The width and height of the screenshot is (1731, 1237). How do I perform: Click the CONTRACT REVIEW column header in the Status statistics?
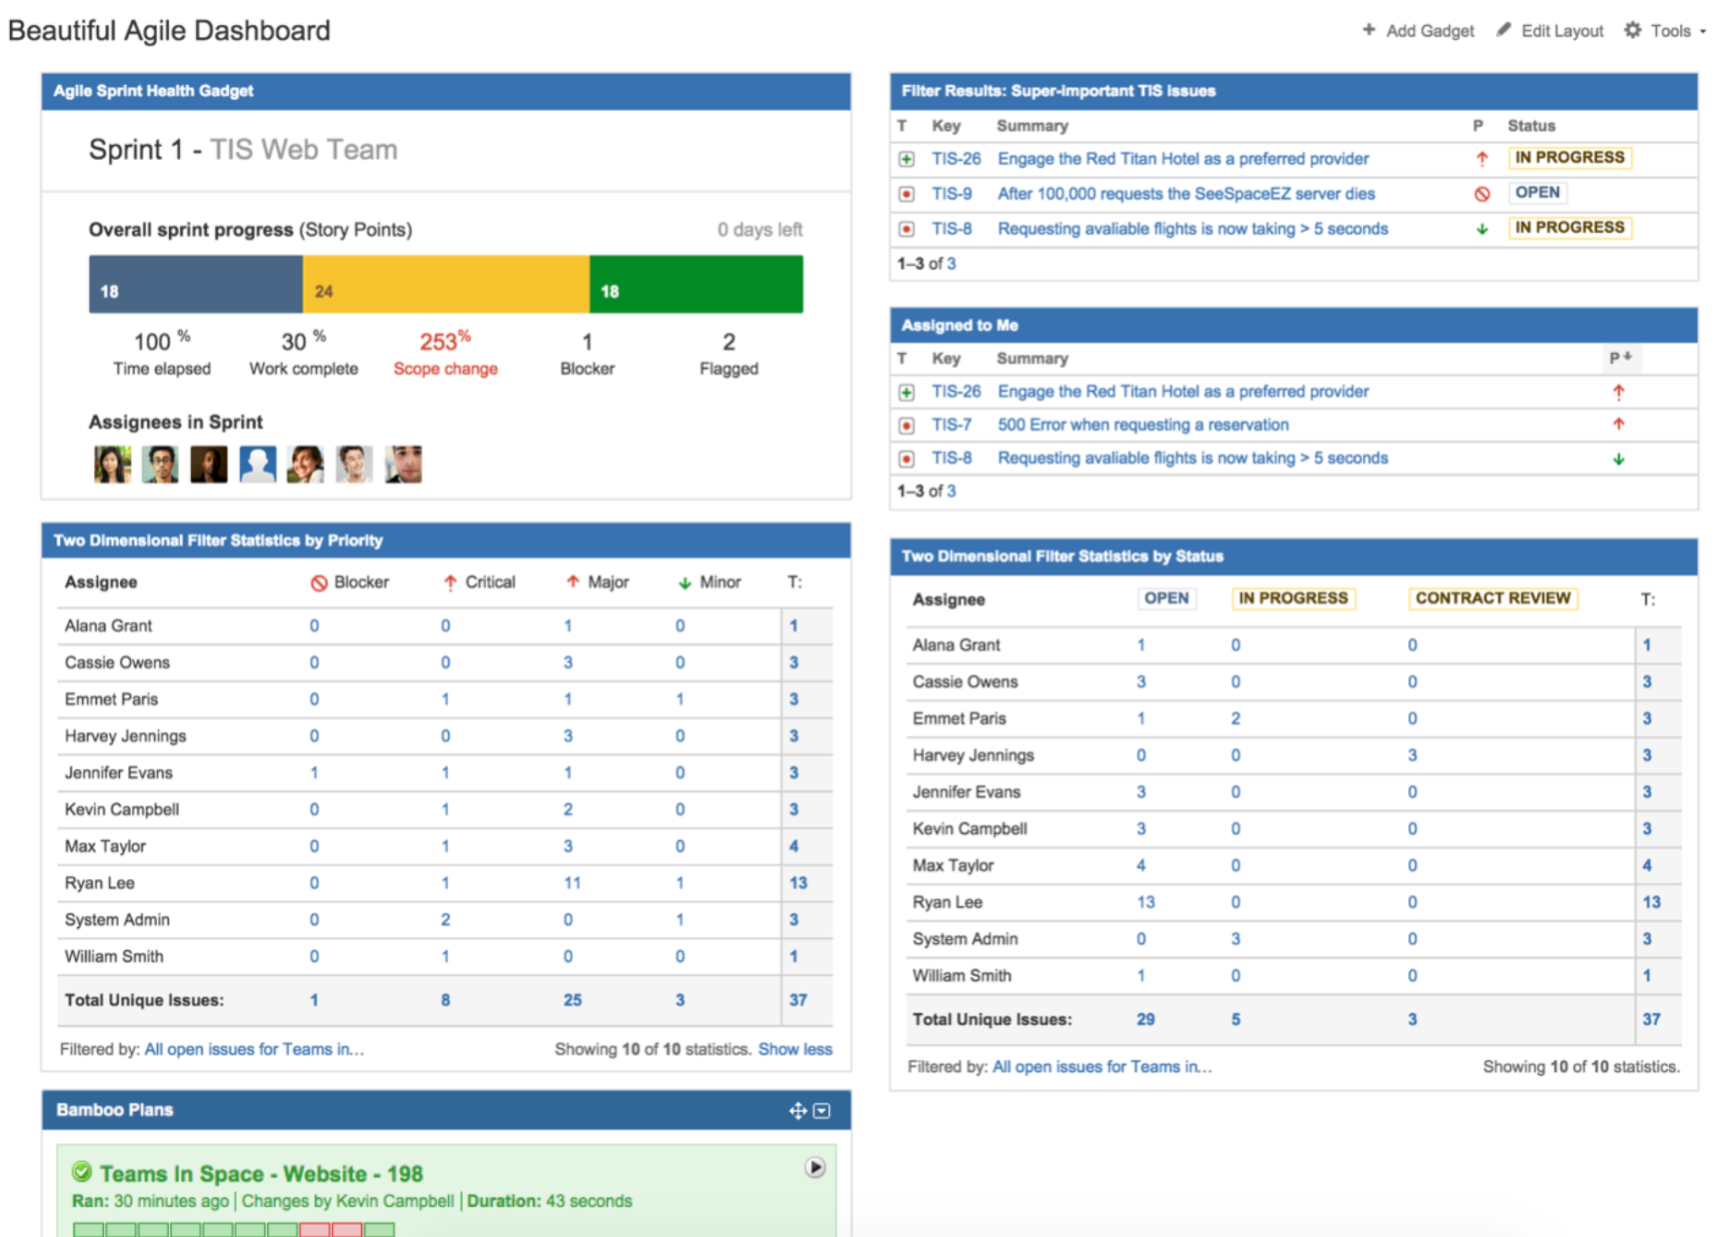pyautogui.click(x=1493, y=598)
